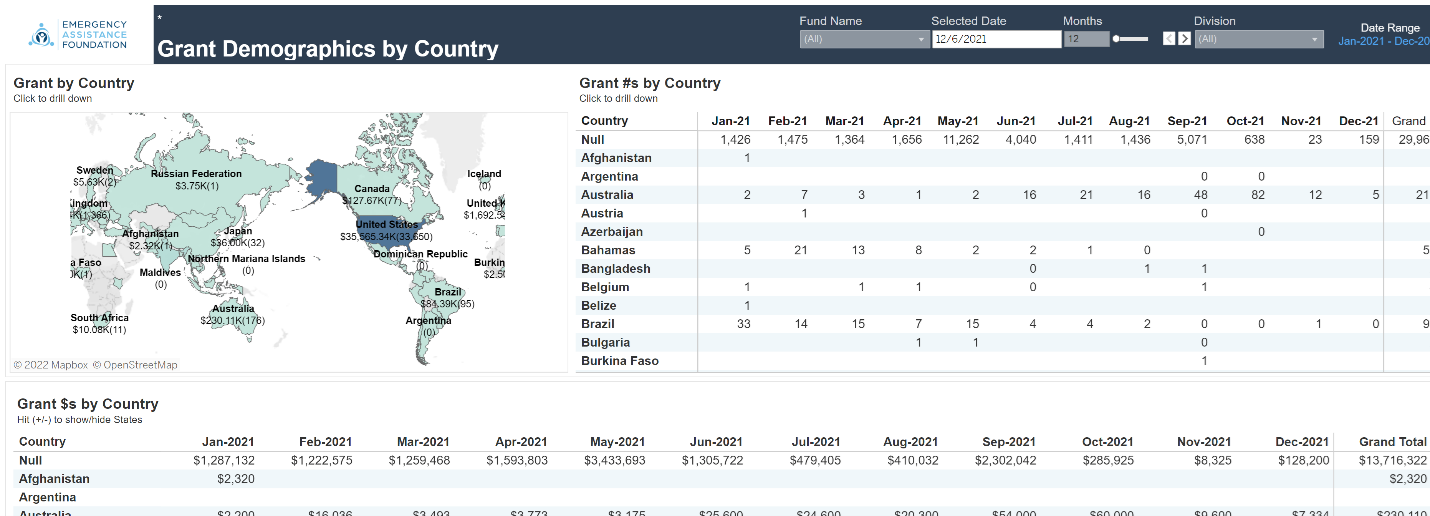Select South Africa label on the map
Screen dimensions: 1430x516
point(99,318)
